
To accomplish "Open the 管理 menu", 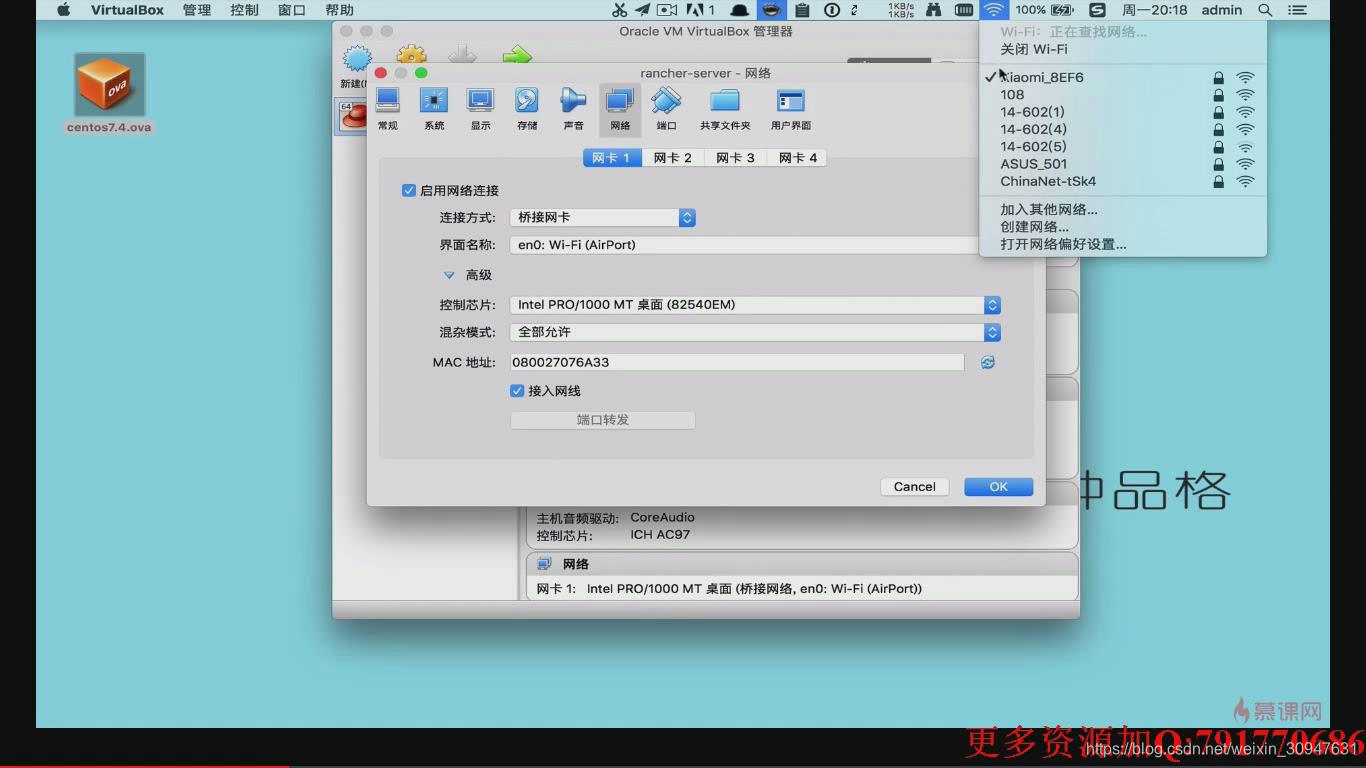I will point(197,10).
